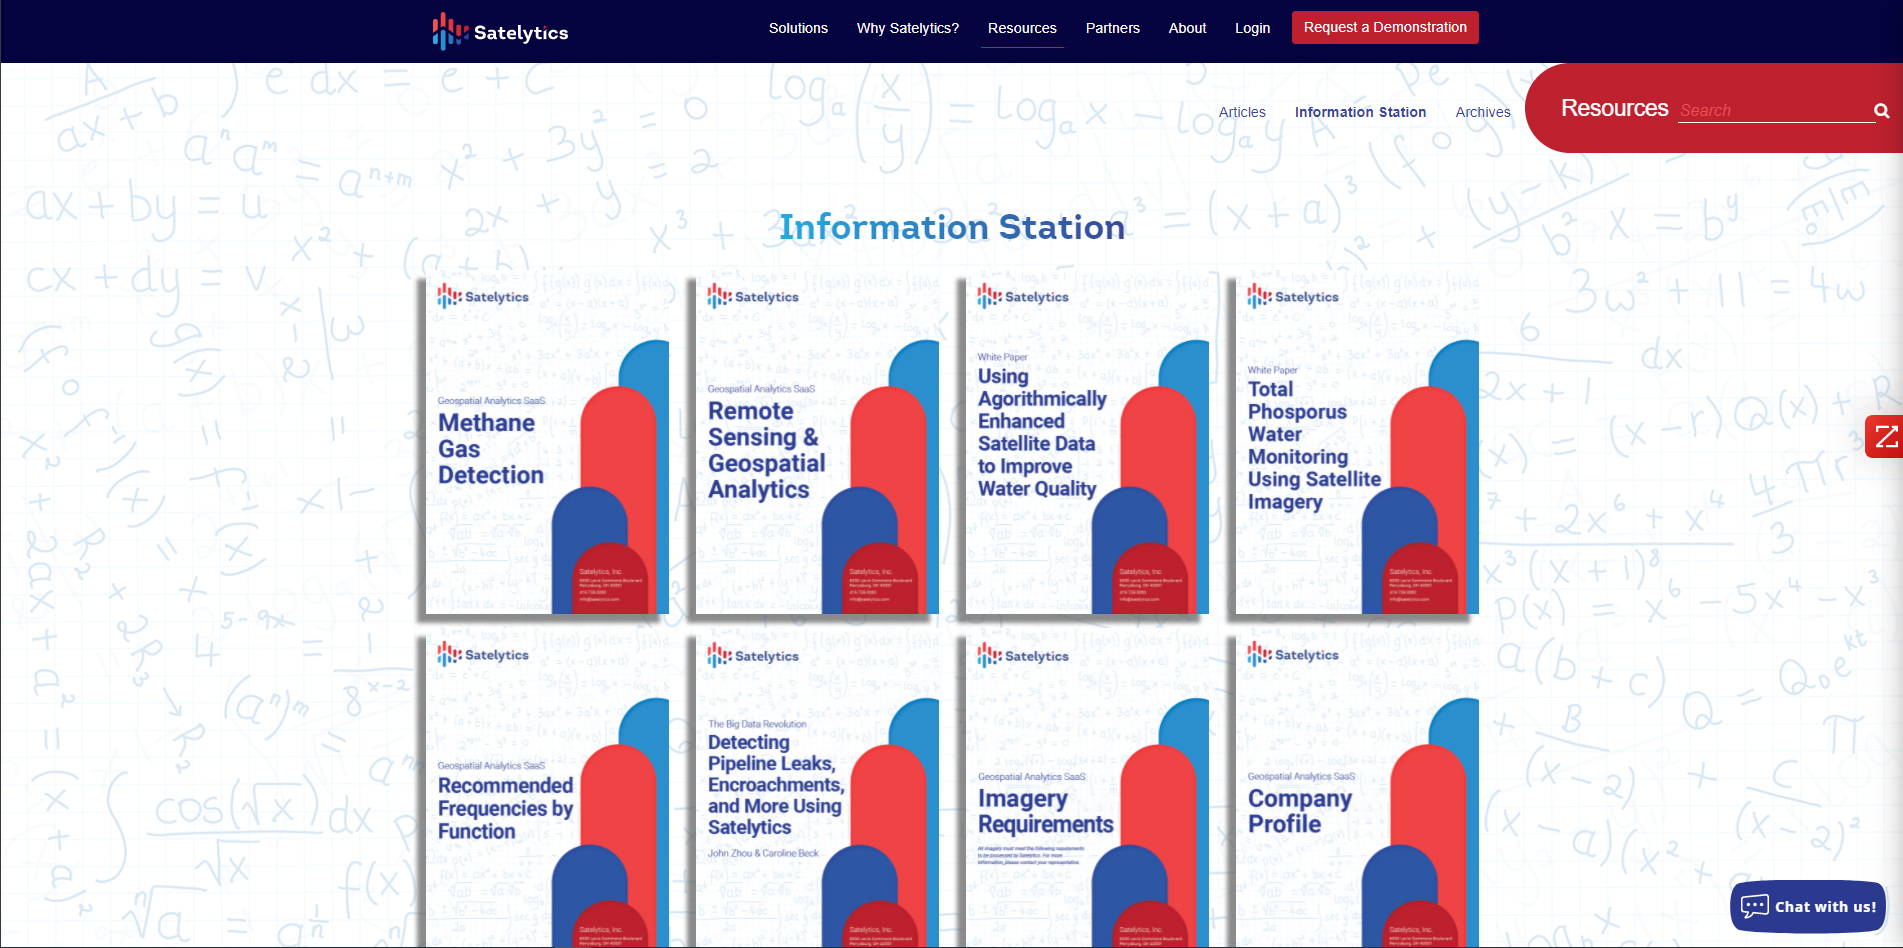
Task: Click the Satelytics logo in header
Action: (500, 31)
